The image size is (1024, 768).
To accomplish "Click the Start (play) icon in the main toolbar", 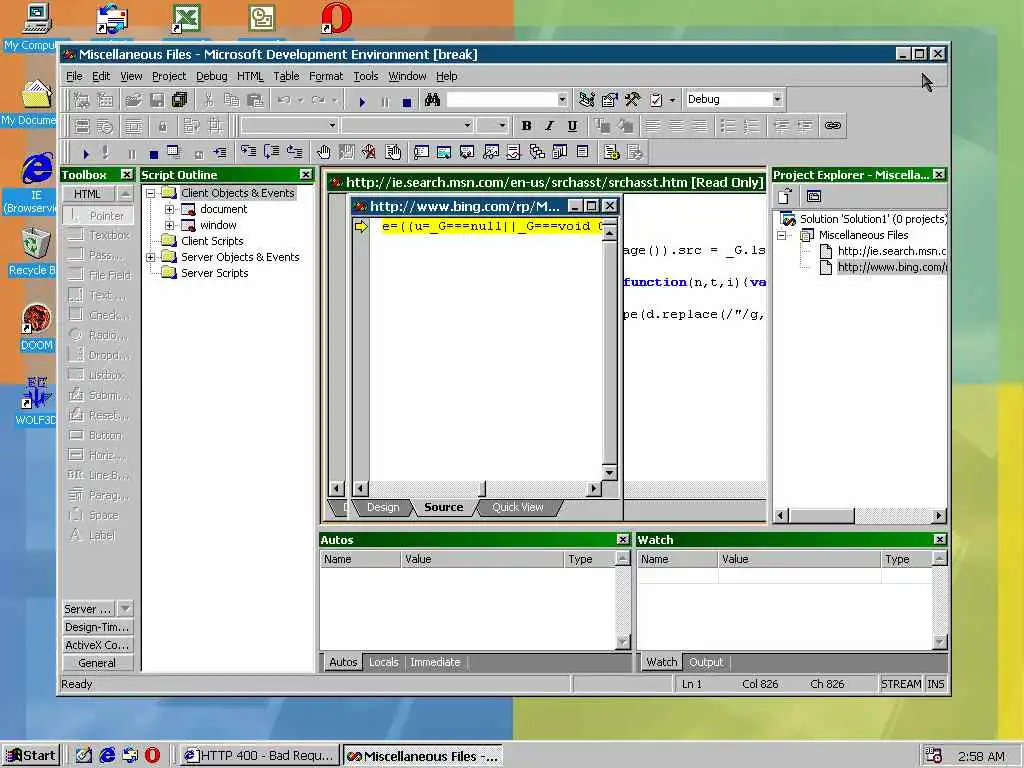I will (362, 101).
